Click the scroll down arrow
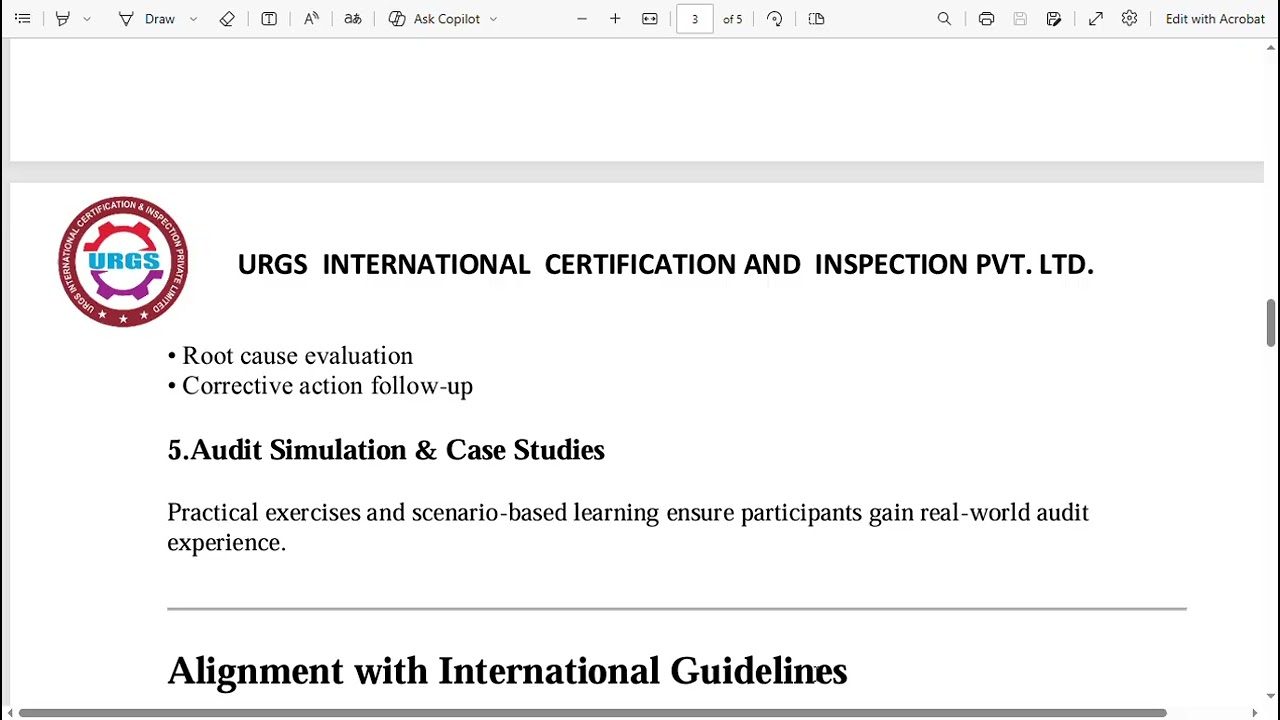Screen dimensions: 1280x720 pyautogui.click(x=1271, y=696)
